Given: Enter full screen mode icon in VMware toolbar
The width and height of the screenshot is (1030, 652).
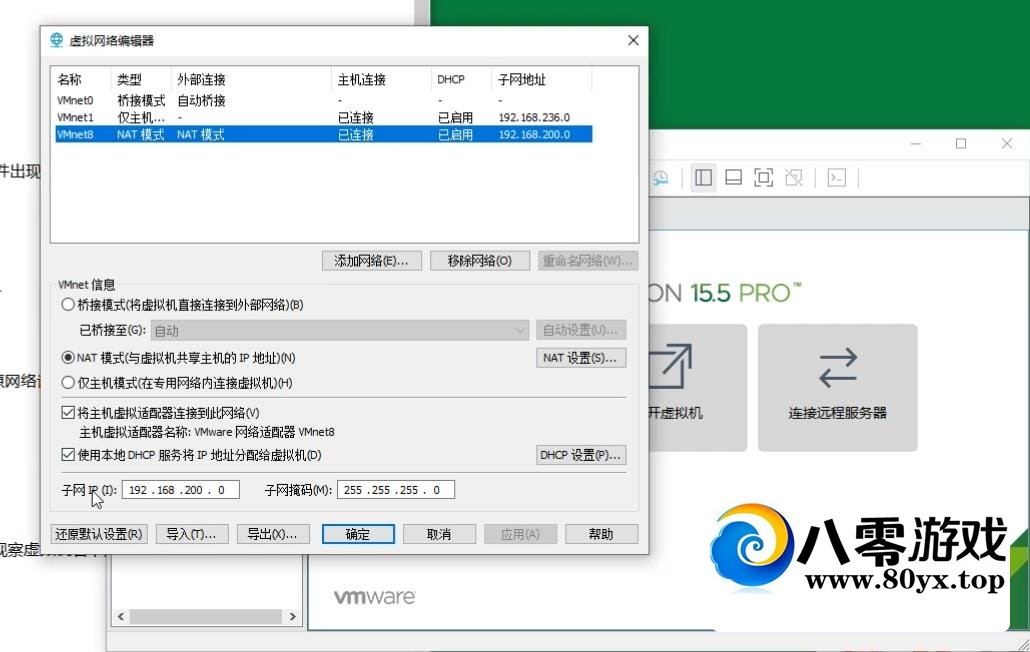Looking at the screenshot, I should click(x=763, y=178).
